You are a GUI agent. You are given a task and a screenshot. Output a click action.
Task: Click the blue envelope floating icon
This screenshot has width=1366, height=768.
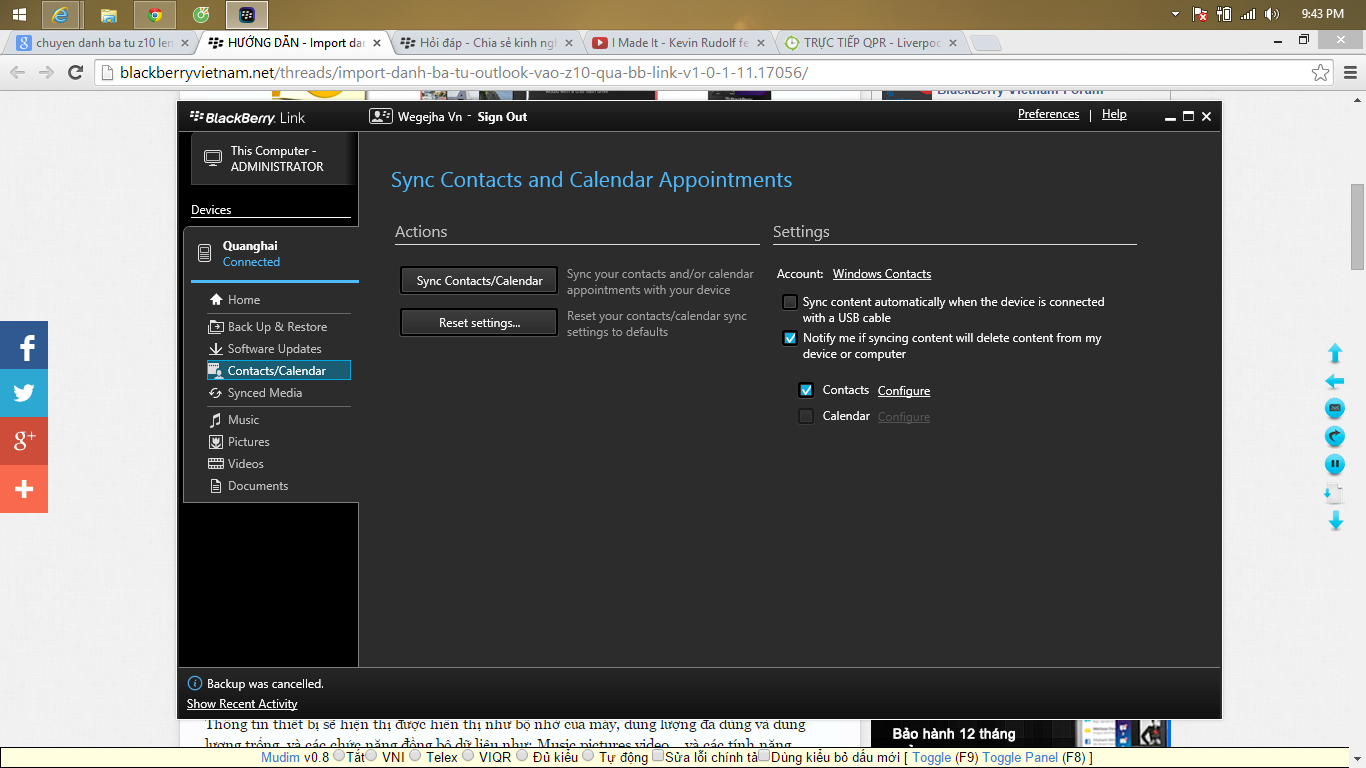pos(1334,408)
